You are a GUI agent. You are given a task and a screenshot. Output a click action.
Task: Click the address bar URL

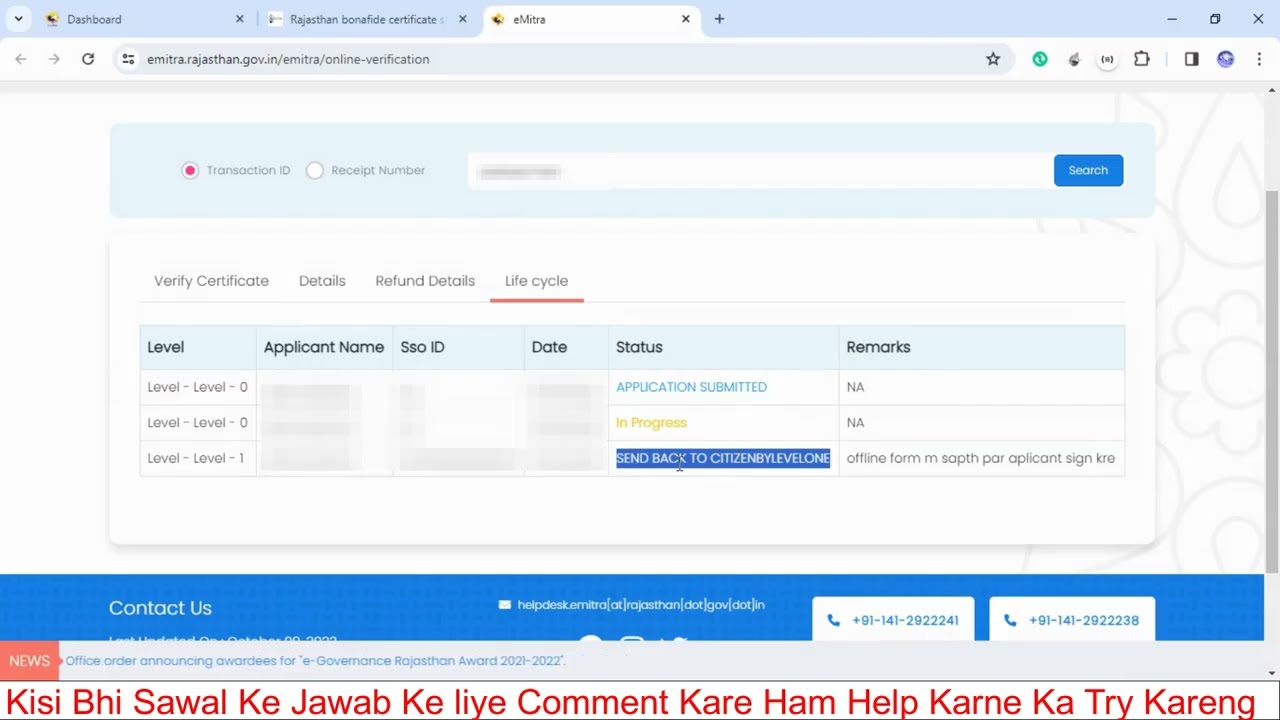(x=288, y=59)
